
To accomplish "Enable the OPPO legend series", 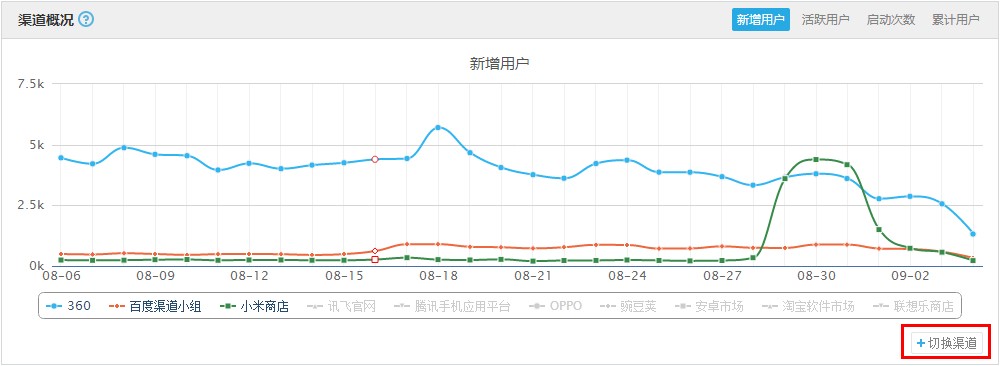I will [x=555, y=306].
